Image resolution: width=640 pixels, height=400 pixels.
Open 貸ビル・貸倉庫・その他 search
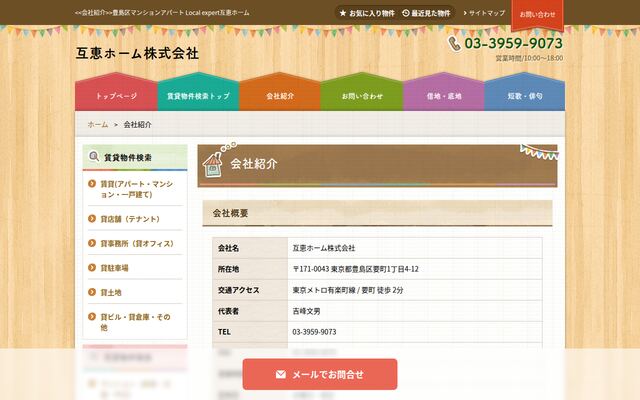pos(136,322)
